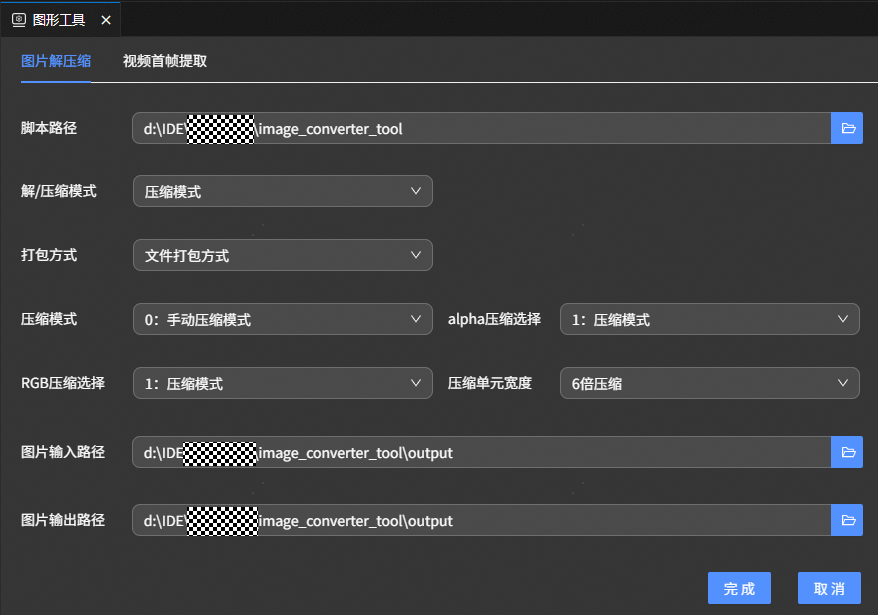Select the 图片解压缩 tab
The height and width of the screenshot is (615, 878).
(x=56, y=61)
